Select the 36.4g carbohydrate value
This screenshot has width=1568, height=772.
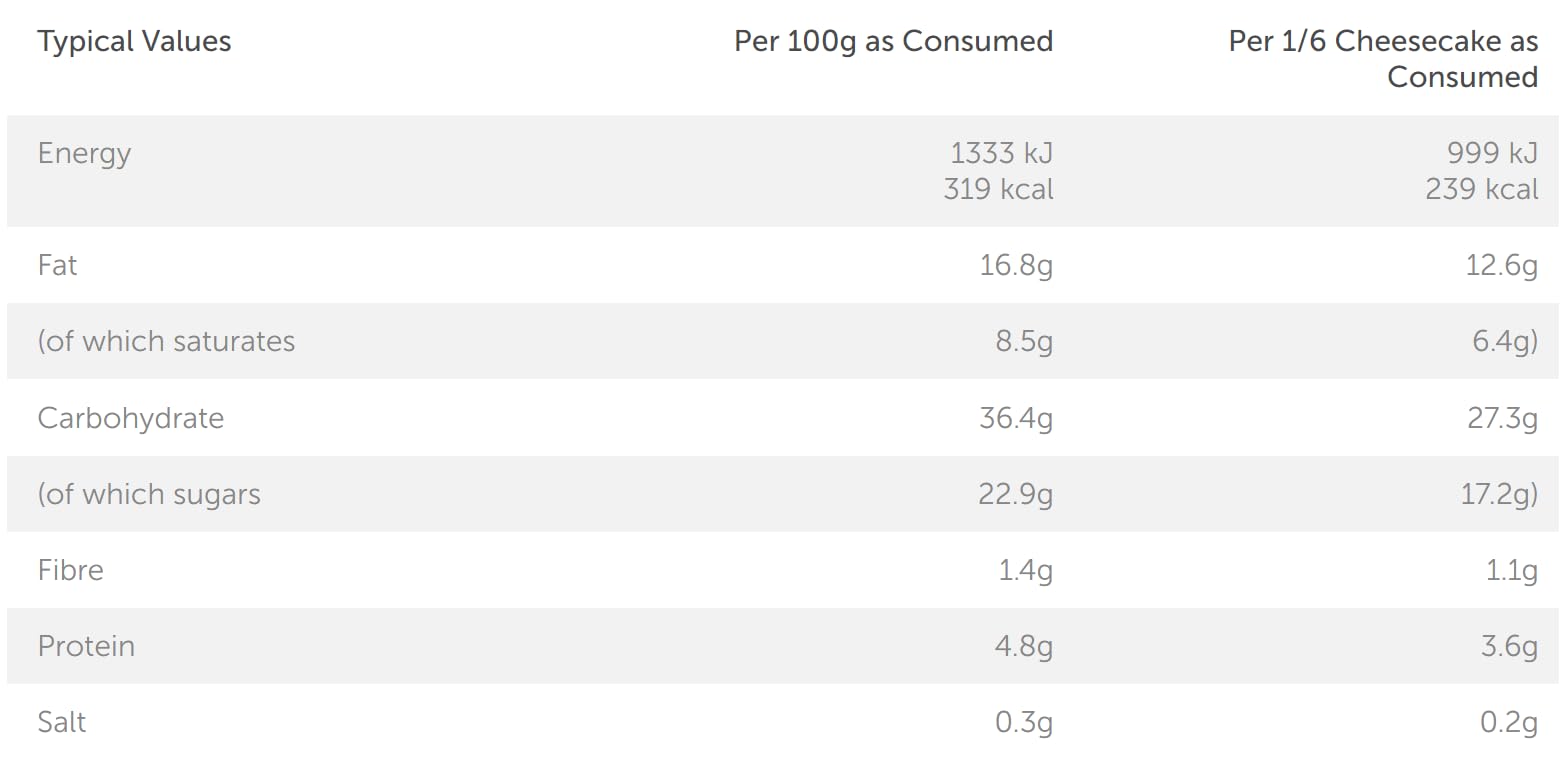1016,418
